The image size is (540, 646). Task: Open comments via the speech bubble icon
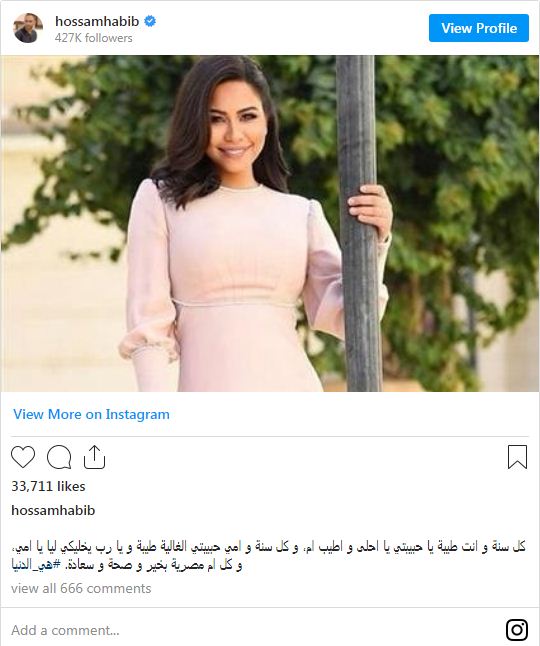click(x=59, y=457)
